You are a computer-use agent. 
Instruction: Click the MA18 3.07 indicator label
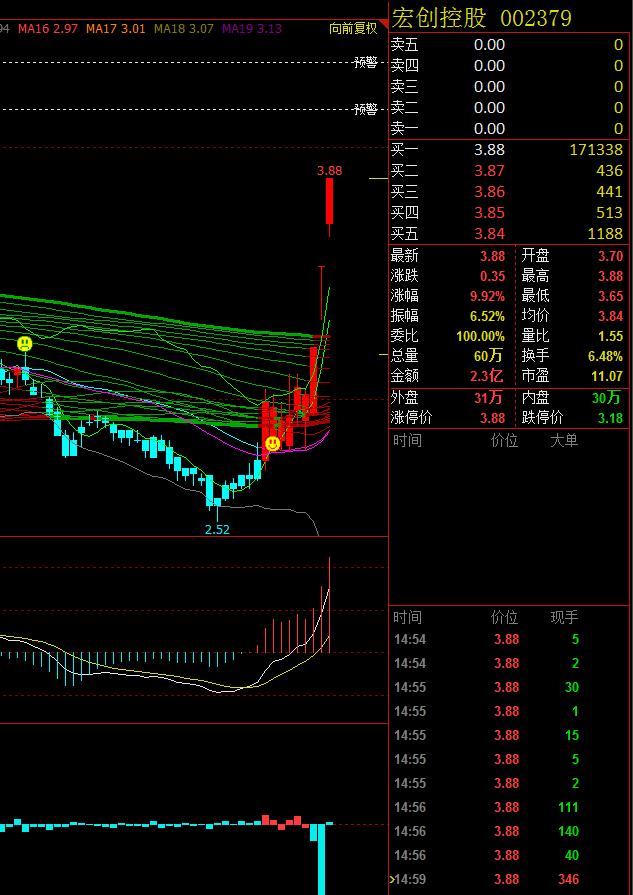[x=184, y=29]
